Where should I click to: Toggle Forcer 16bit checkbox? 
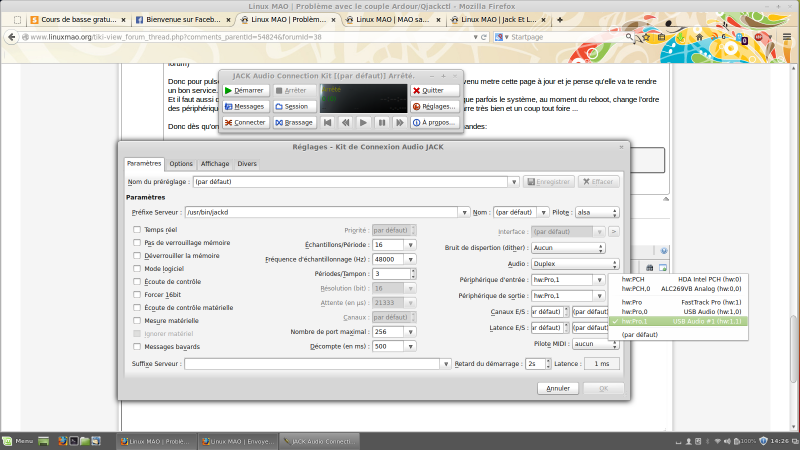[x=137, y=294]
